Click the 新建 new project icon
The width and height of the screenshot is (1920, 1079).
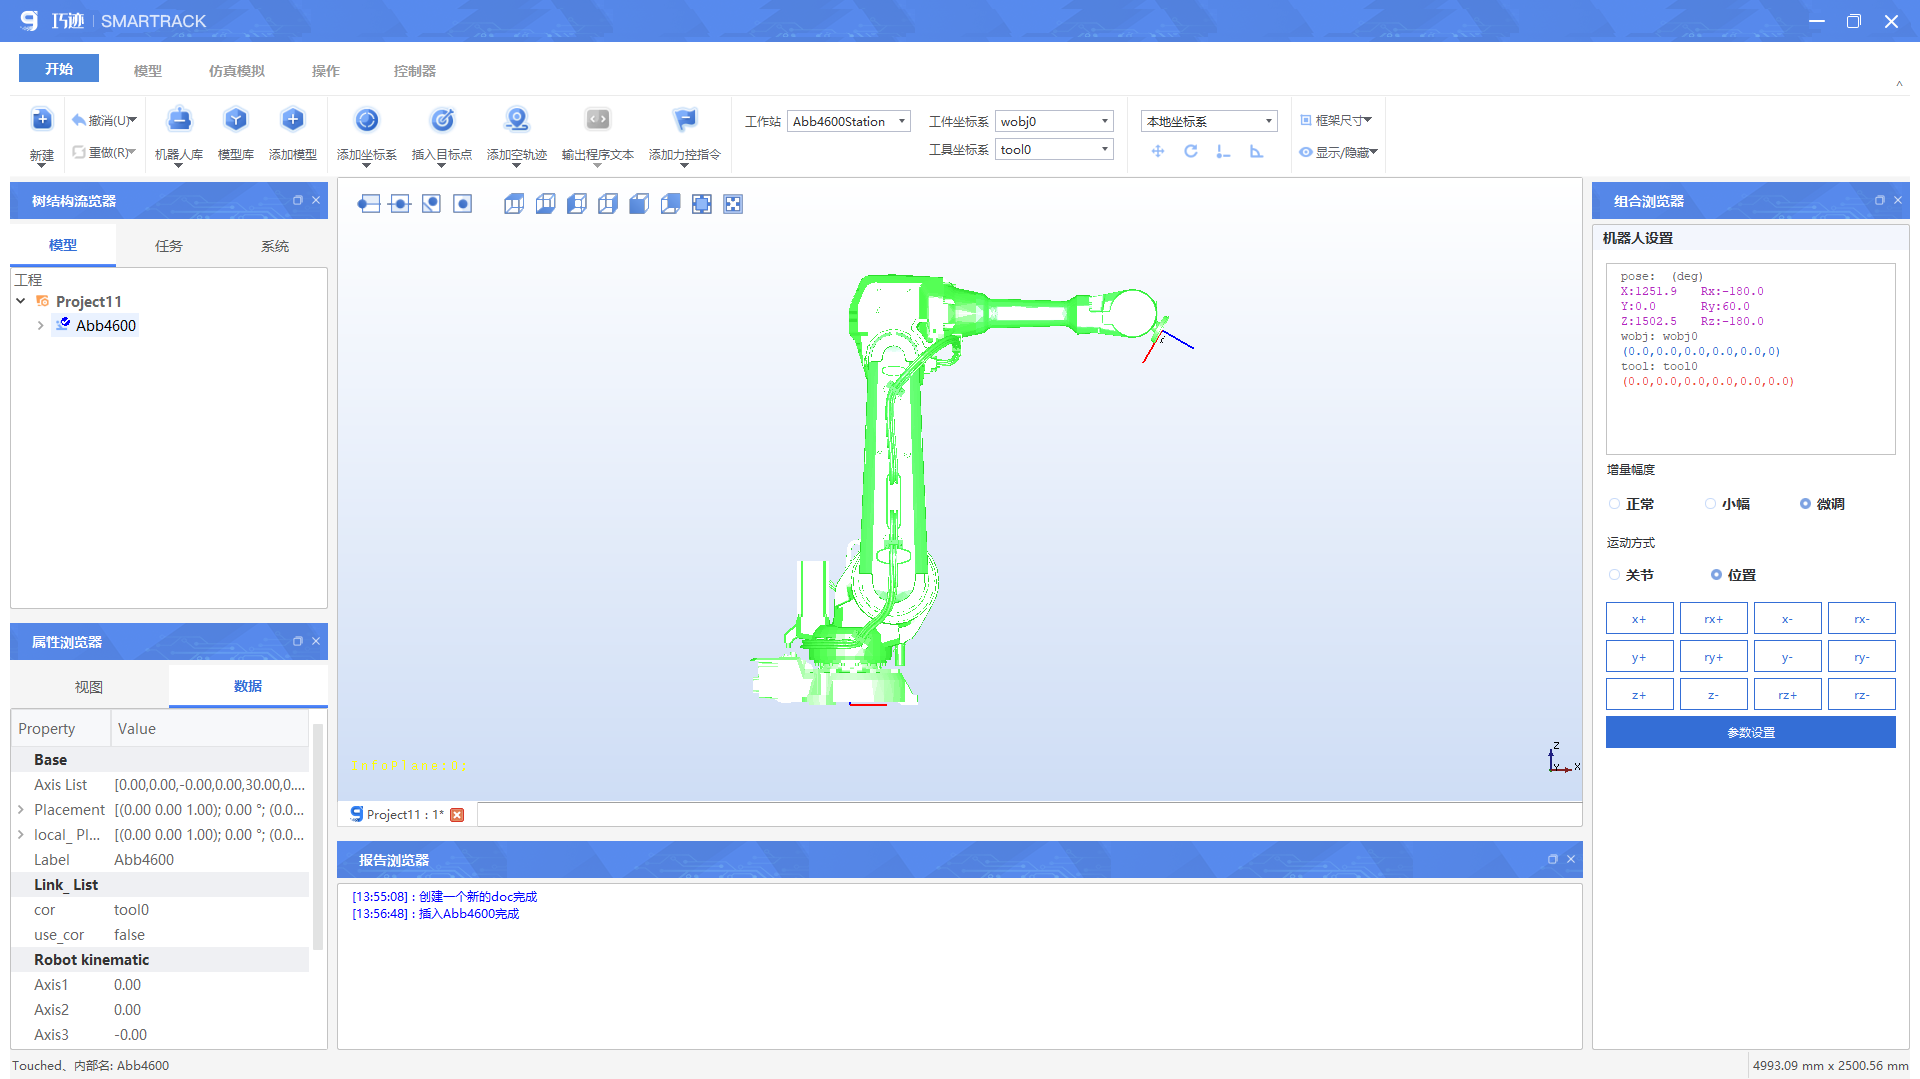coord(41,120)
